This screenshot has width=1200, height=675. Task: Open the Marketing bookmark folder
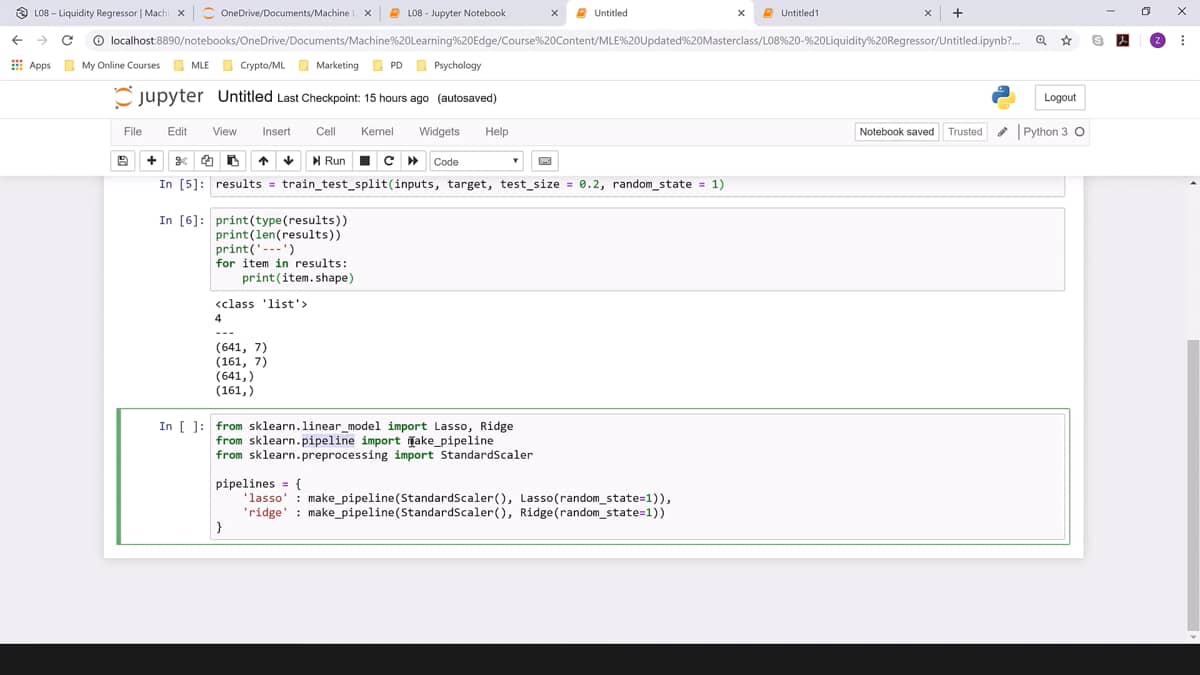329,65
